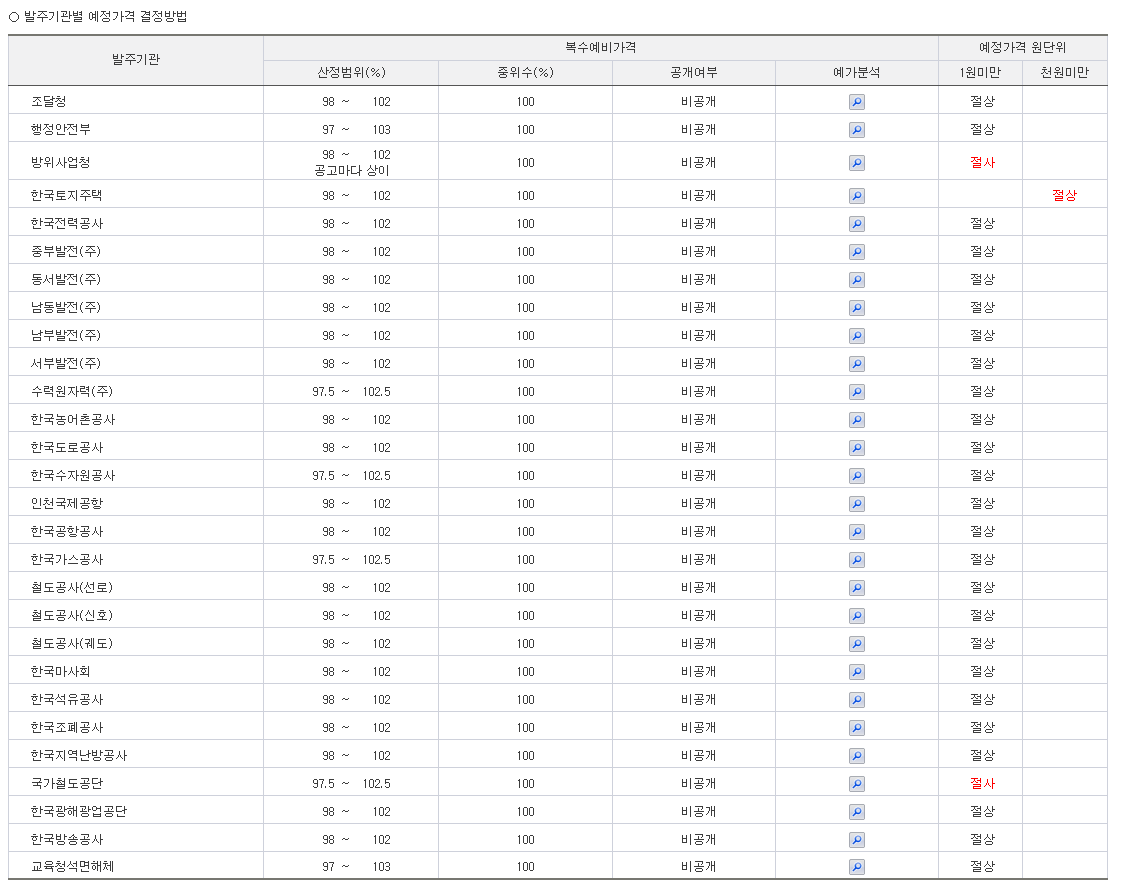This screenshot has height=884, width=1121.
Task: Click the 1원미만 column header
Action: click(980, 72)
